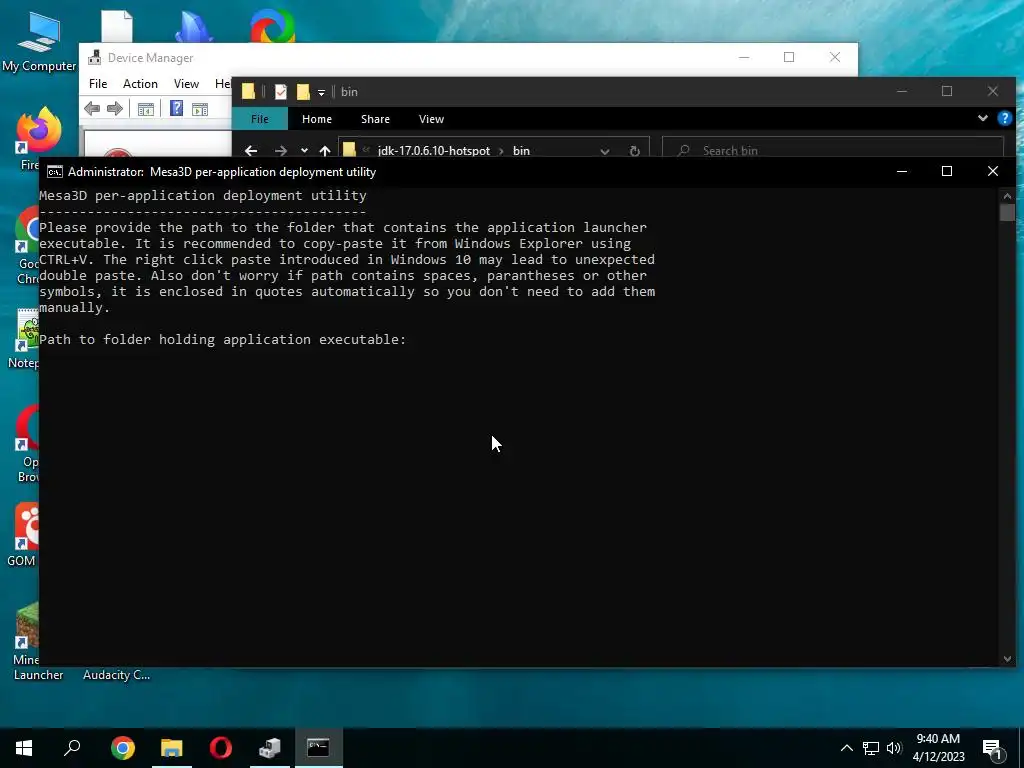The height and width of the screenshot is (768, 1024).
Task: Switch to Device Manager taskbar button
Action: [270, 748]
